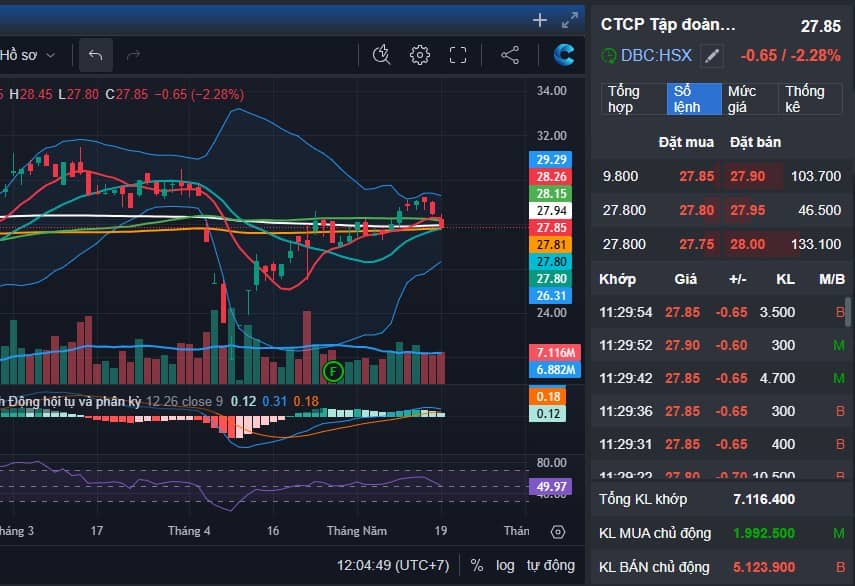
Task: Select the 11:29:52 matched trade row
Action: pyautogui.click(x=721, y=345)
